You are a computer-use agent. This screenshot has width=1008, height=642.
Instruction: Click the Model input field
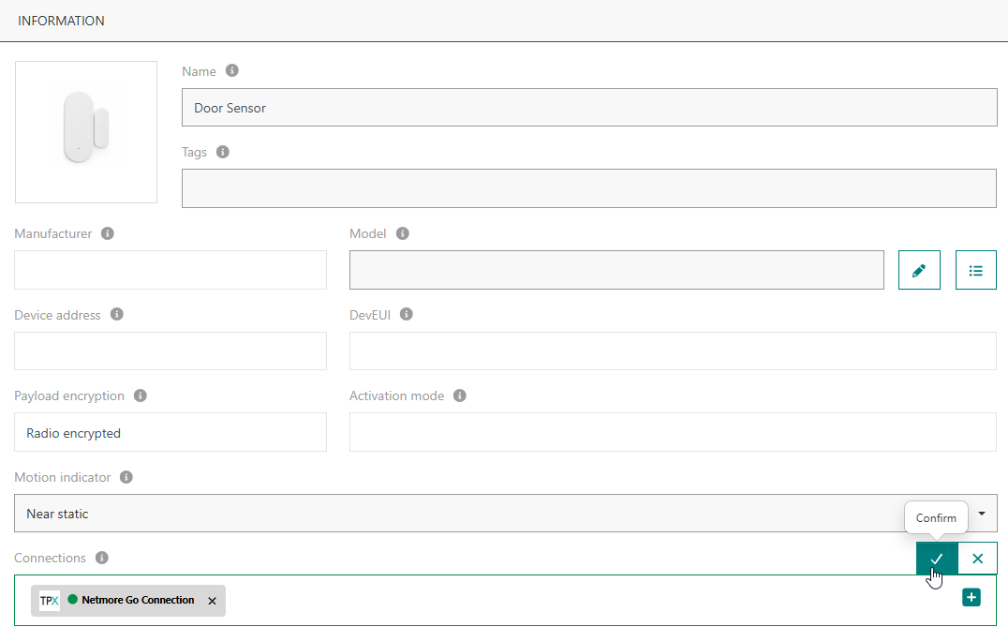[x=616, y=270]
